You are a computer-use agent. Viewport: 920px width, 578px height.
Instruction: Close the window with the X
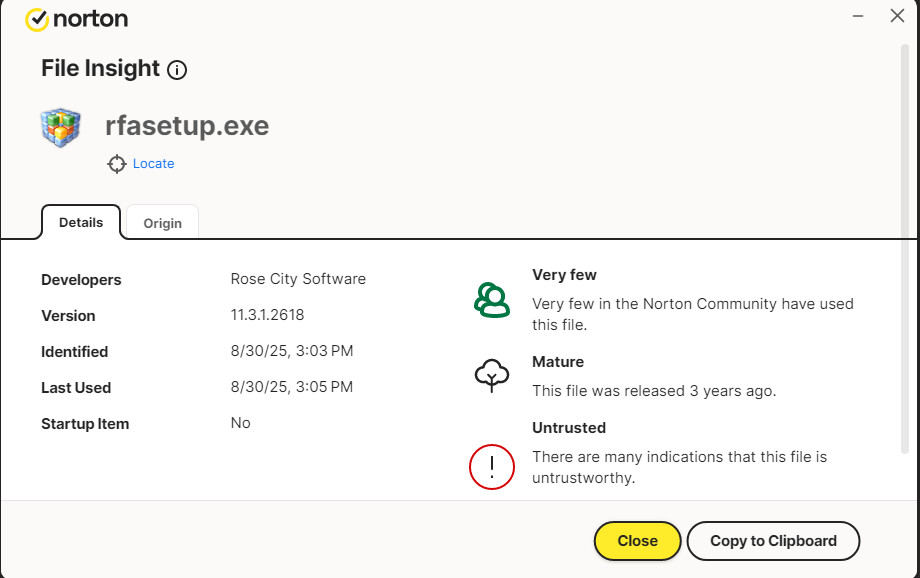897,17
